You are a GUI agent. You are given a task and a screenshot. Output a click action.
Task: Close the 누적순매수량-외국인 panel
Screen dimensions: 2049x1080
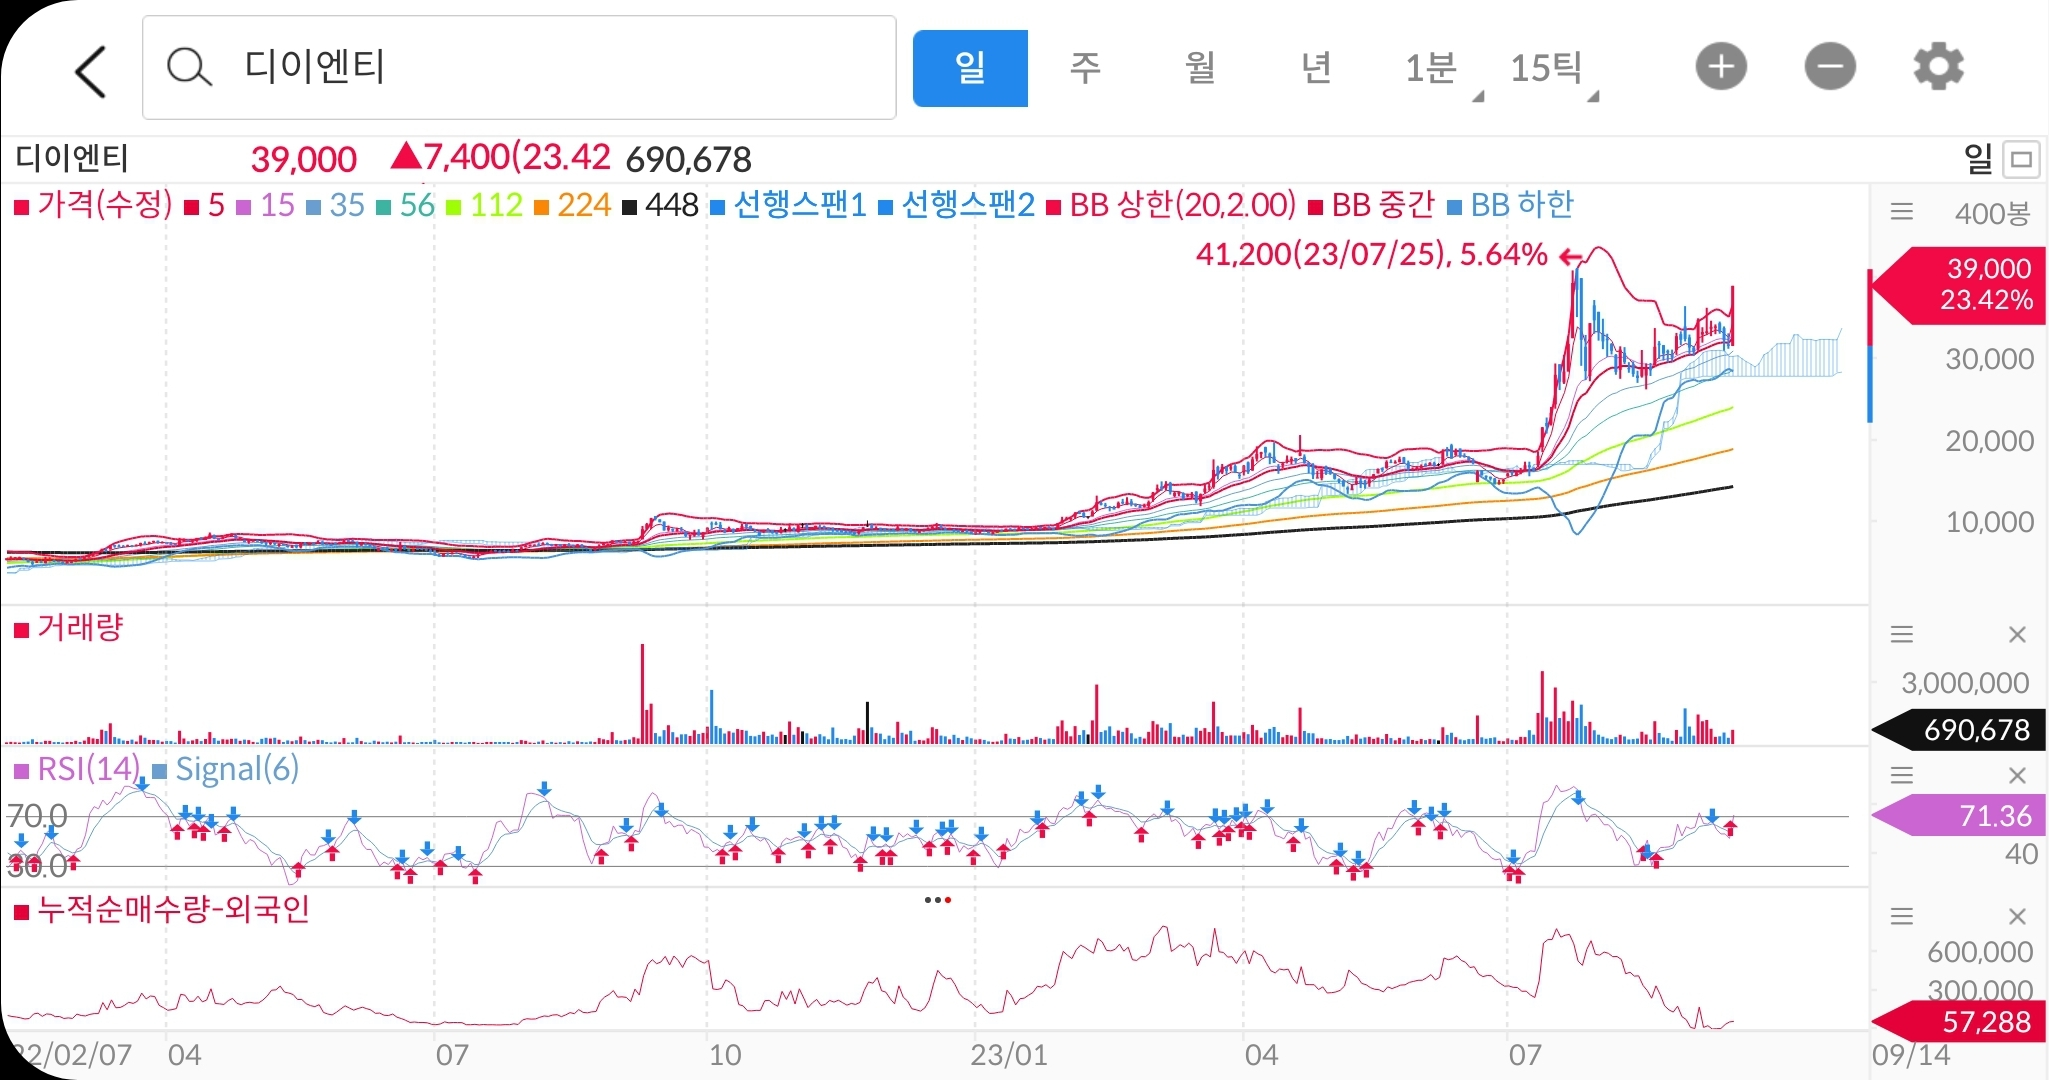(2017, 916)
